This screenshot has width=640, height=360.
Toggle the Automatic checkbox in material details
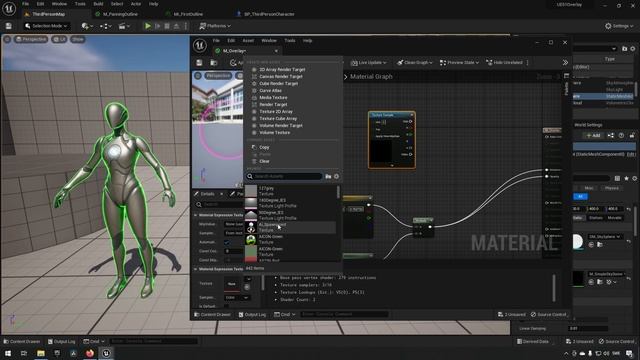(x=227, y=242)
